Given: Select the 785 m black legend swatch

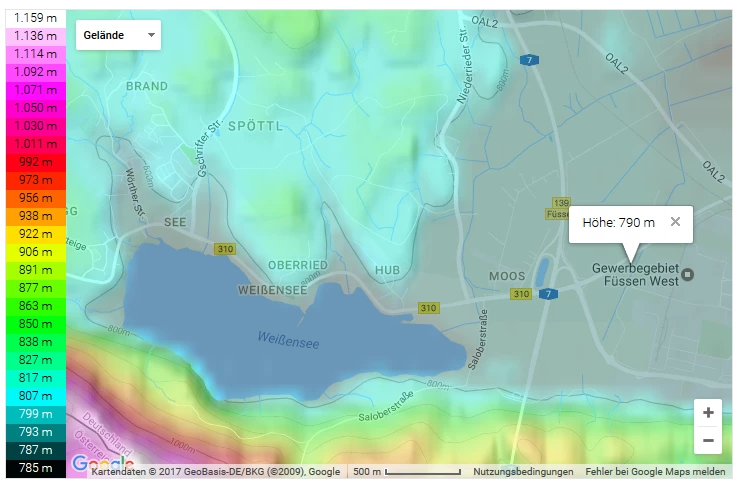Looking at the screenshot, I should [x=35, y=468].
